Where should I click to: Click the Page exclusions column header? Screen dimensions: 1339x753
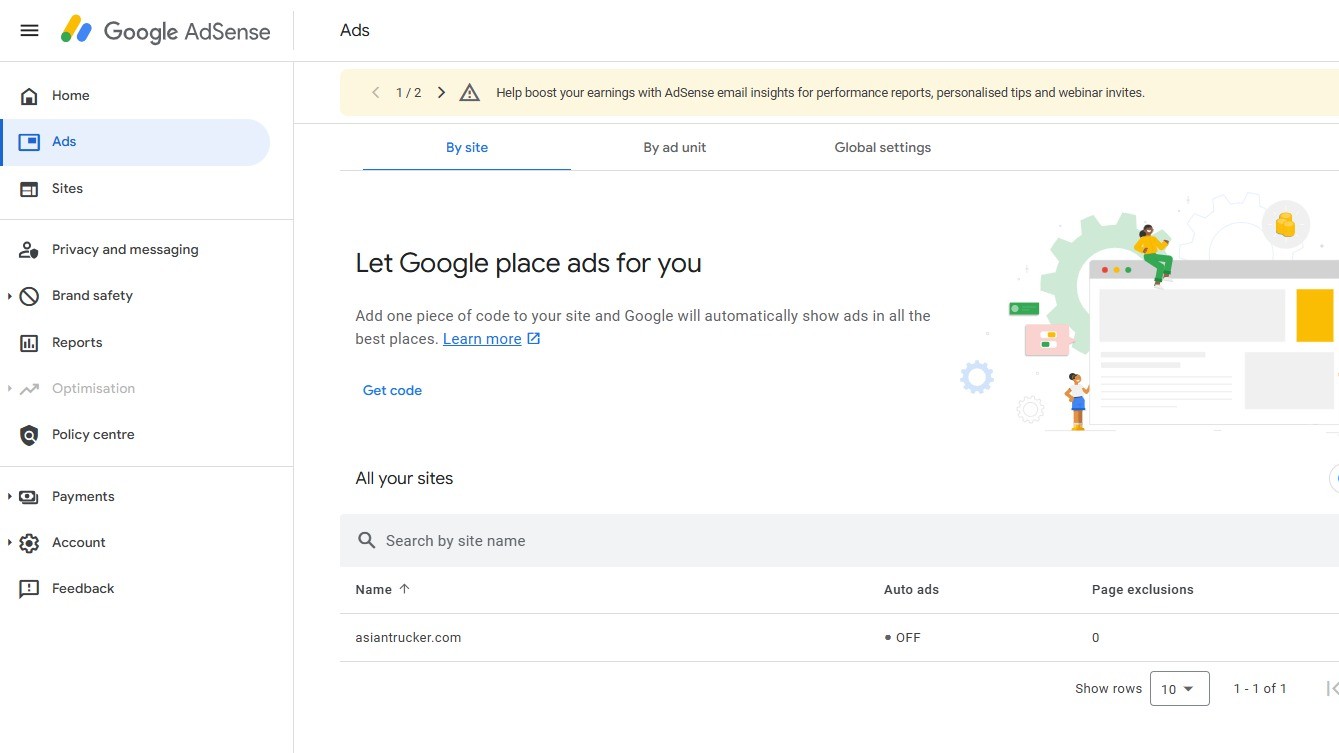[x=1142, y=590]
